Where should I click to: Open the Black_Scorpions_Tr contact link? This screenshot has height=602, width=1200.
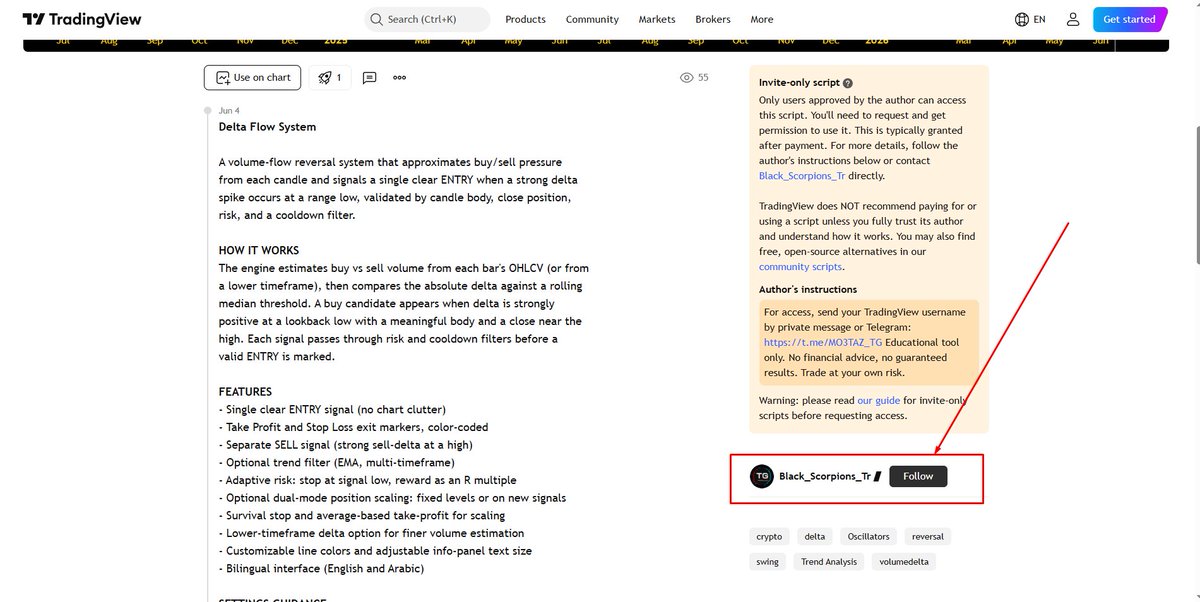[802, 176]
